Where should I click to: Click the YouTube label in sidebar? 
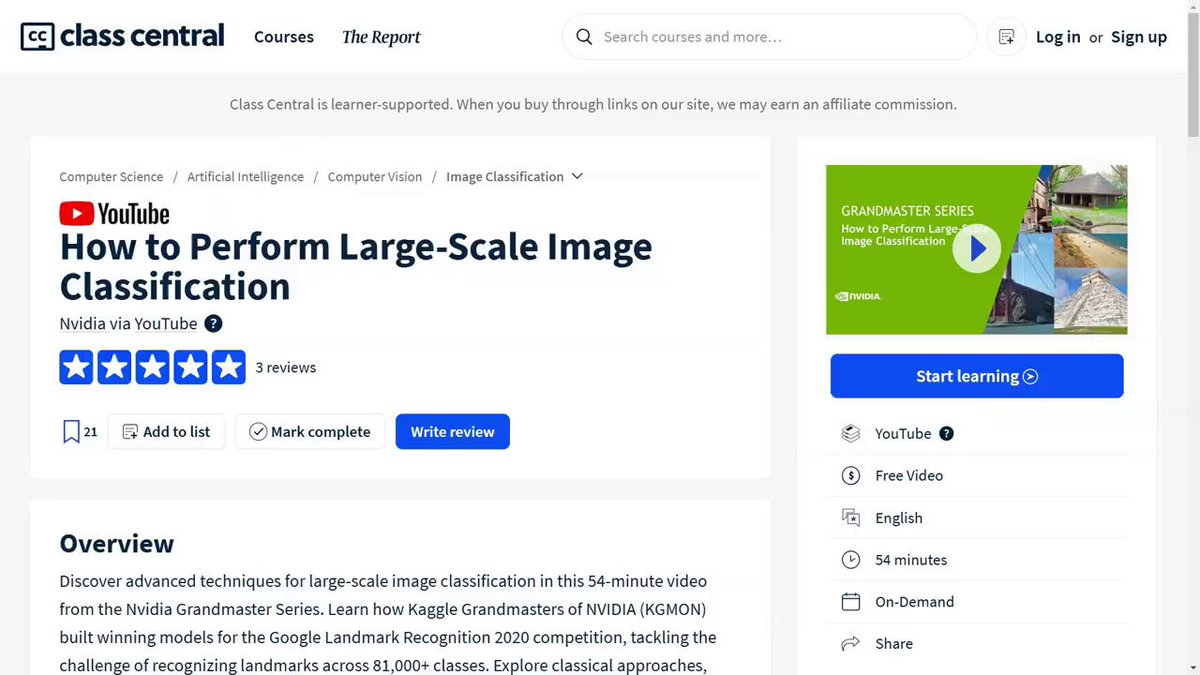pos(903,434)
